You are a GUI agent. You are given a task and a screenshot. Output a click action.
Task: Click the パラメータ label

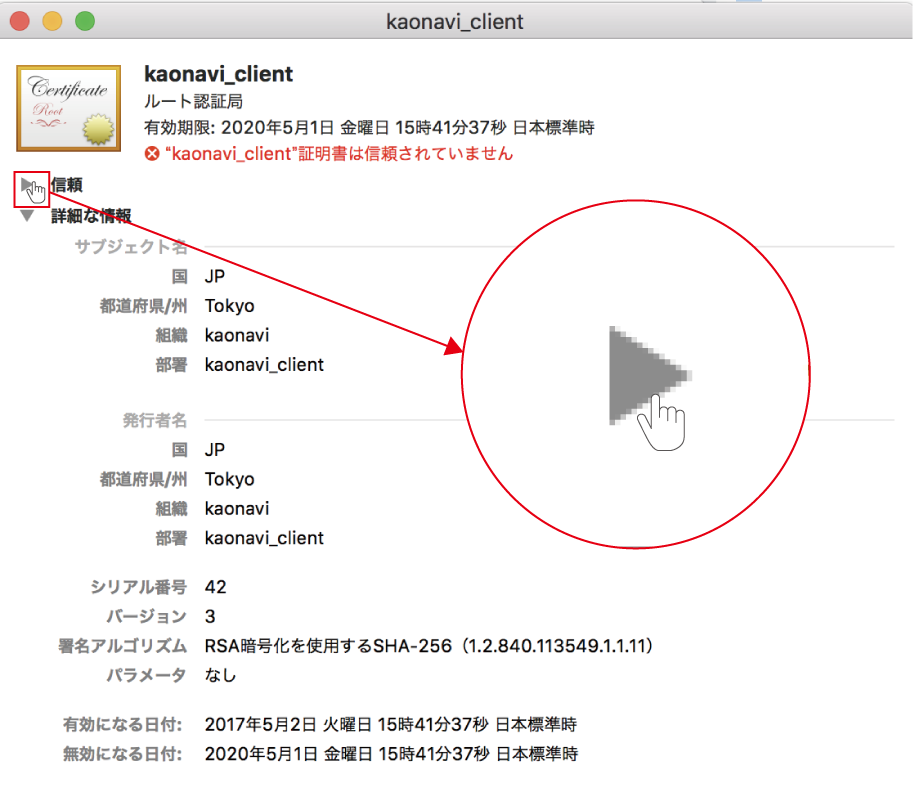coord(147,675)
